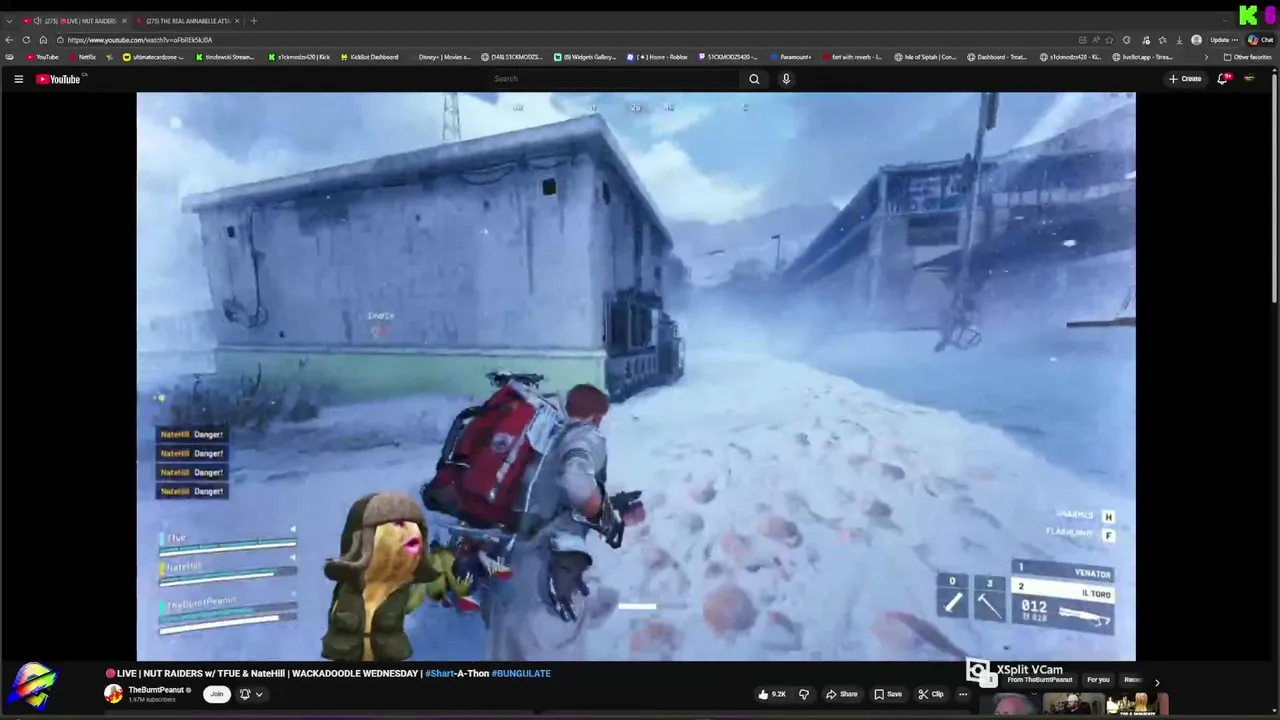Toggle the channel notification bell

[245, 694]
